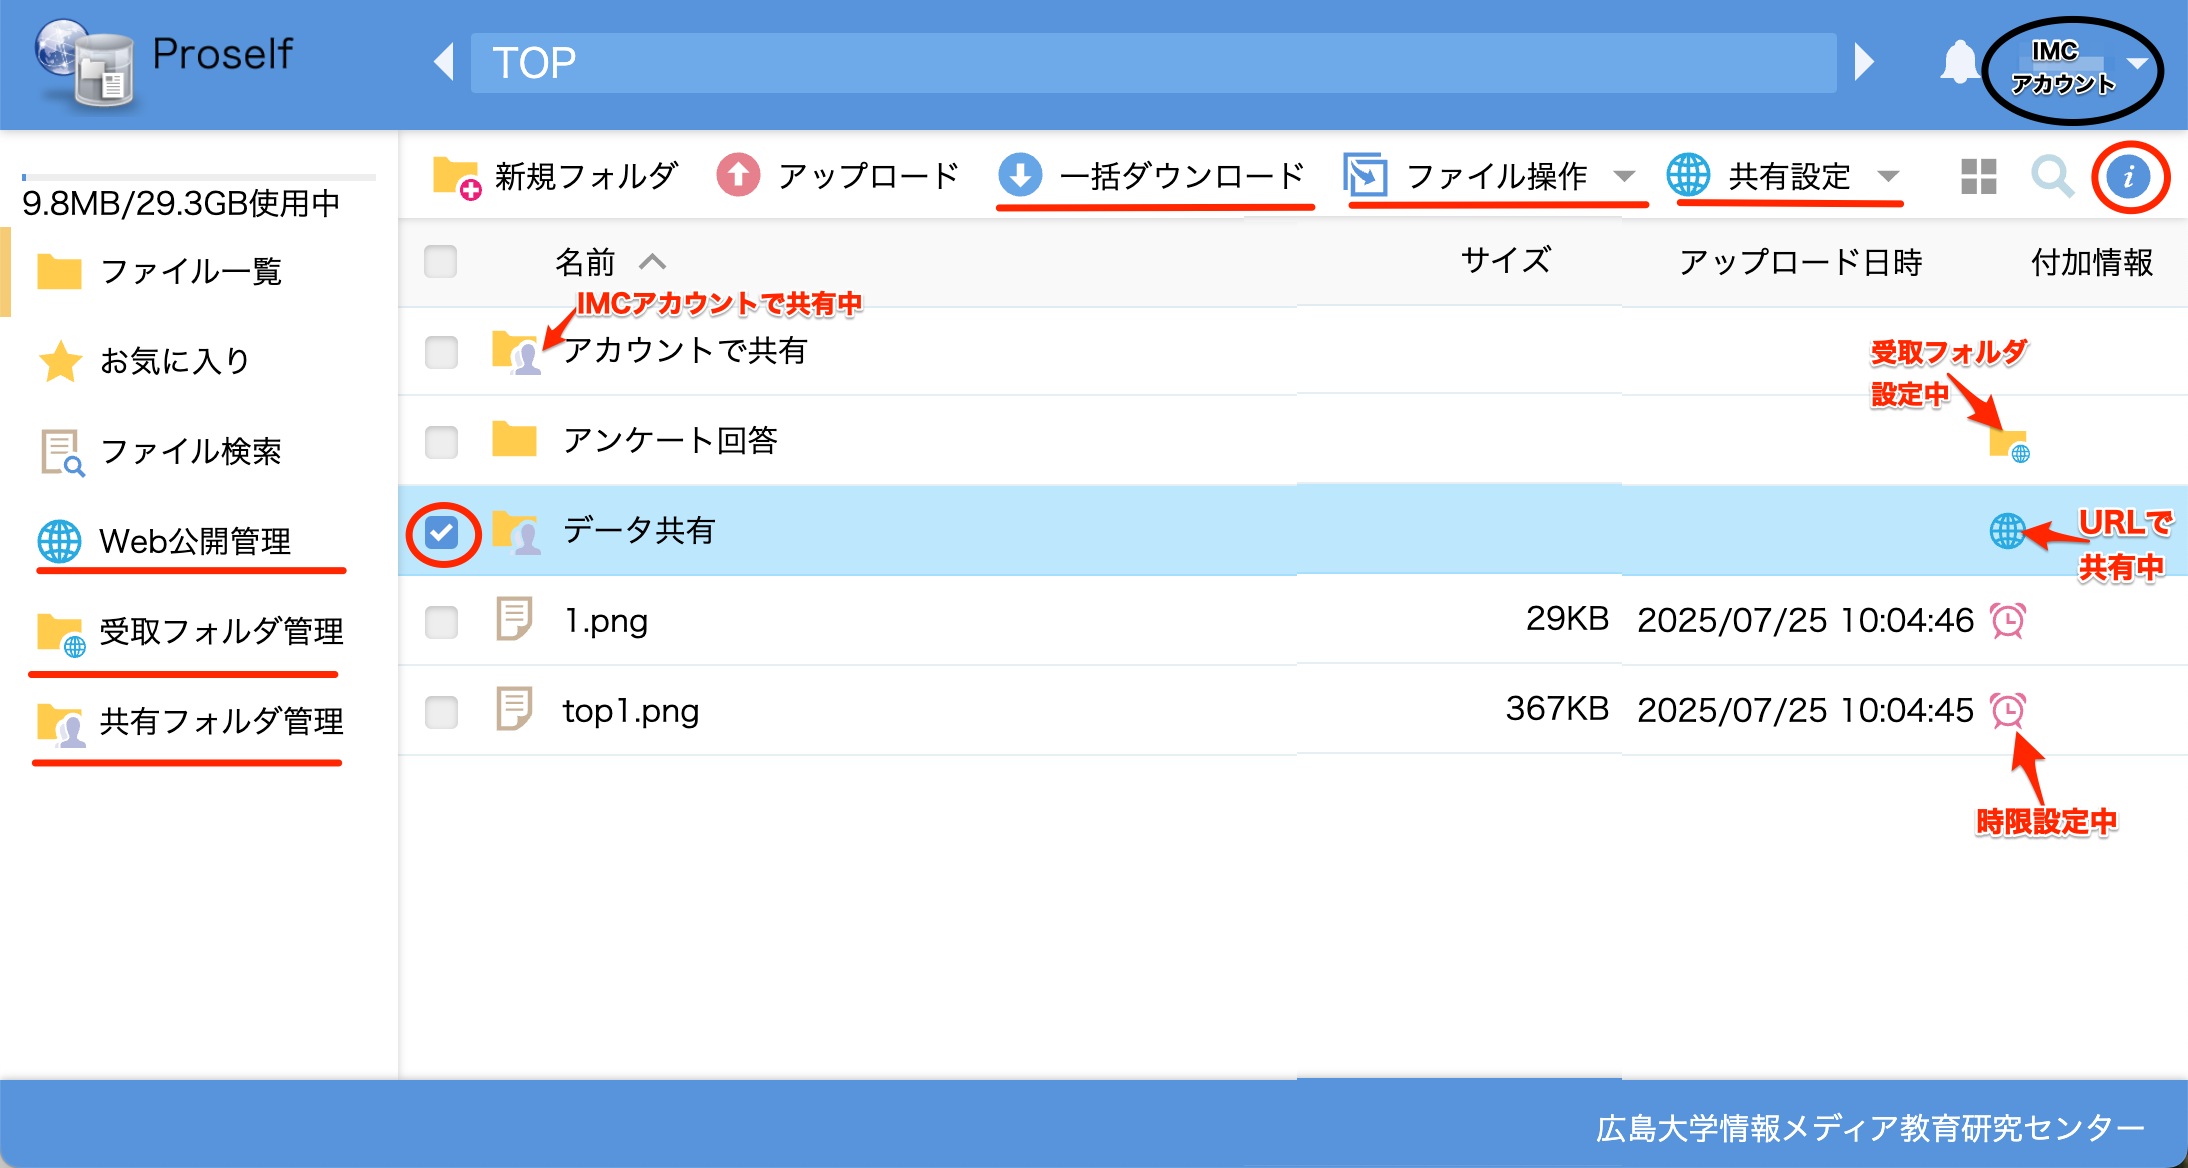
Task: Click the 一括ダウンロード download icon
Action: coord(1019,175)
